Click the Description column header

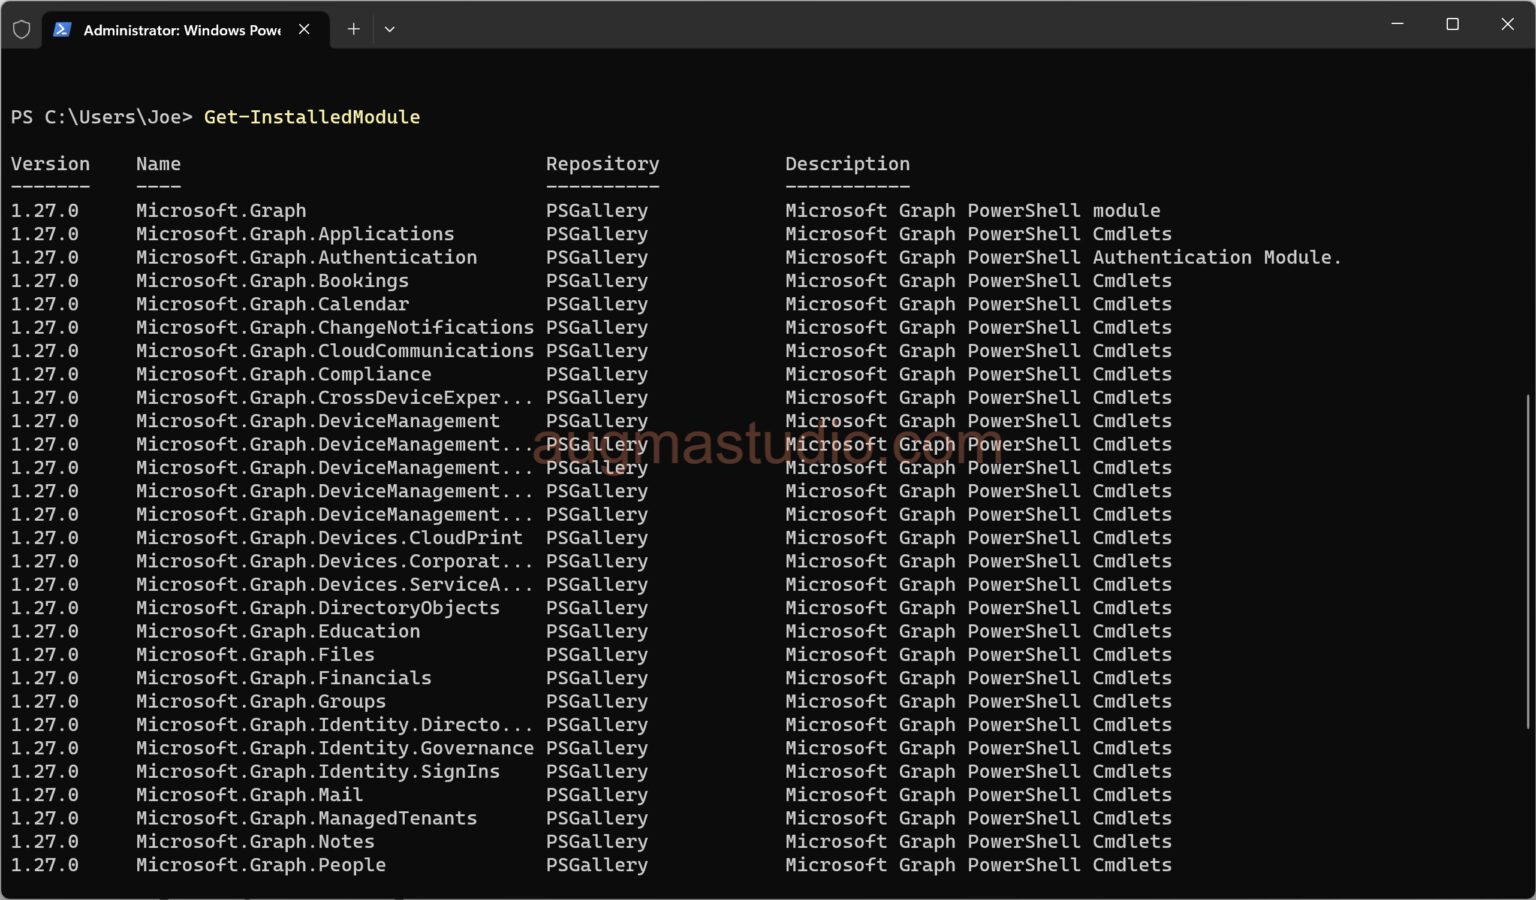coord(847,163)
